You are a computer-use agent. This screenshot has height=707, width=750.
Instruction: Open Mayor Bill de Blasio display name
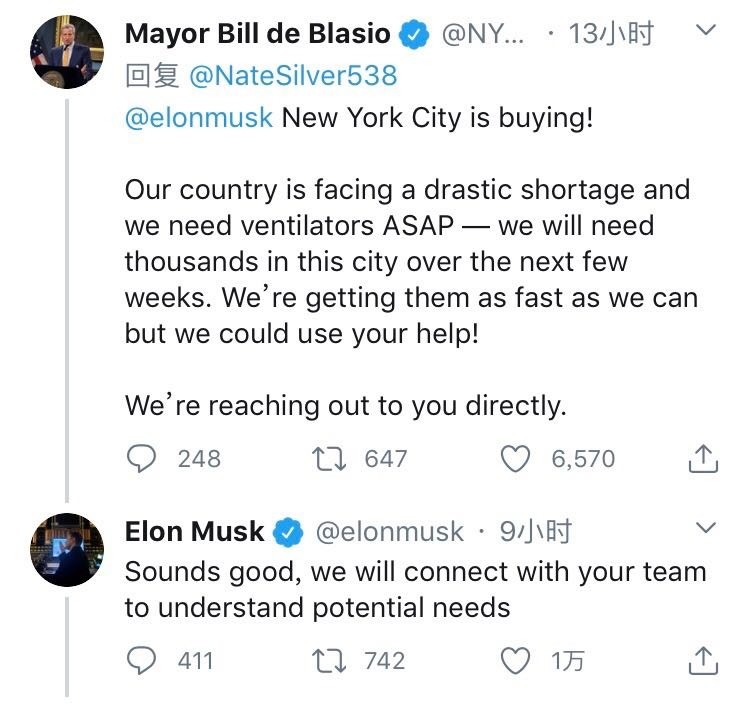[x=257, y=33]
